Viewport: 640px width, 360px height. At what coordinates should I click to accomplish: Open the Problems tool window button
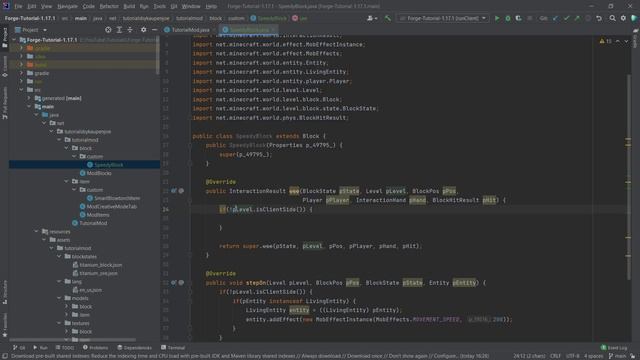95,348
